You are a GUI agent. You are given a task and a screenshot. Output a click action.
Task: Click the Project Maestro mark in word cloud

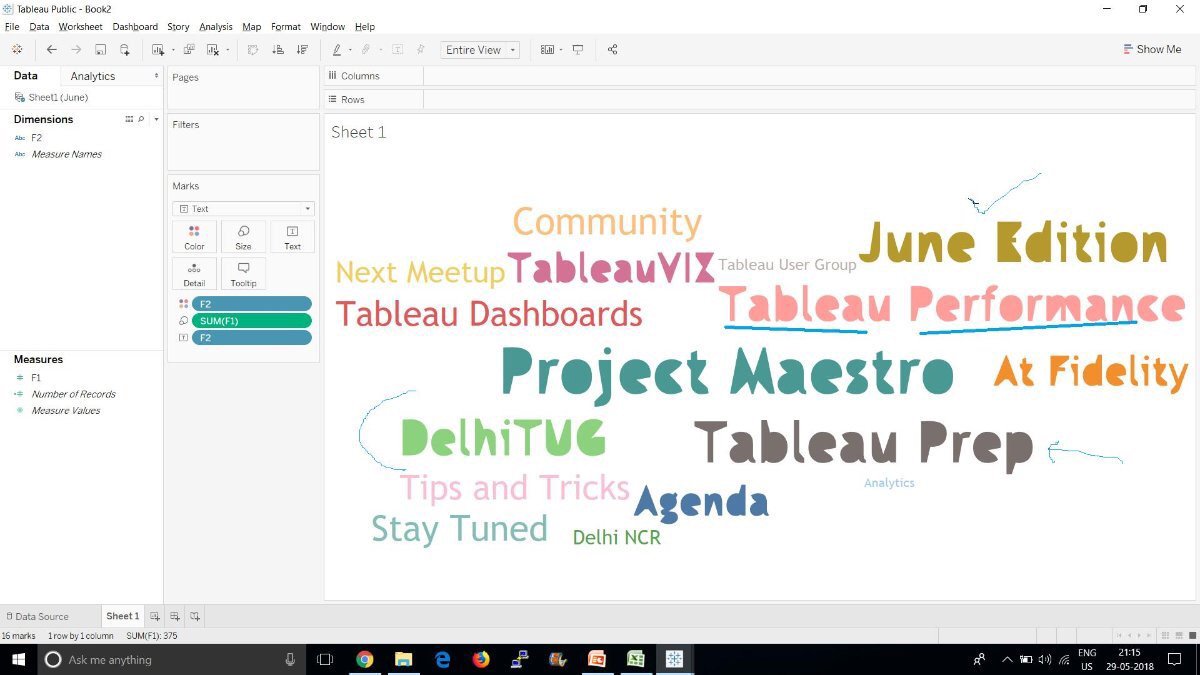click(727, 374)
